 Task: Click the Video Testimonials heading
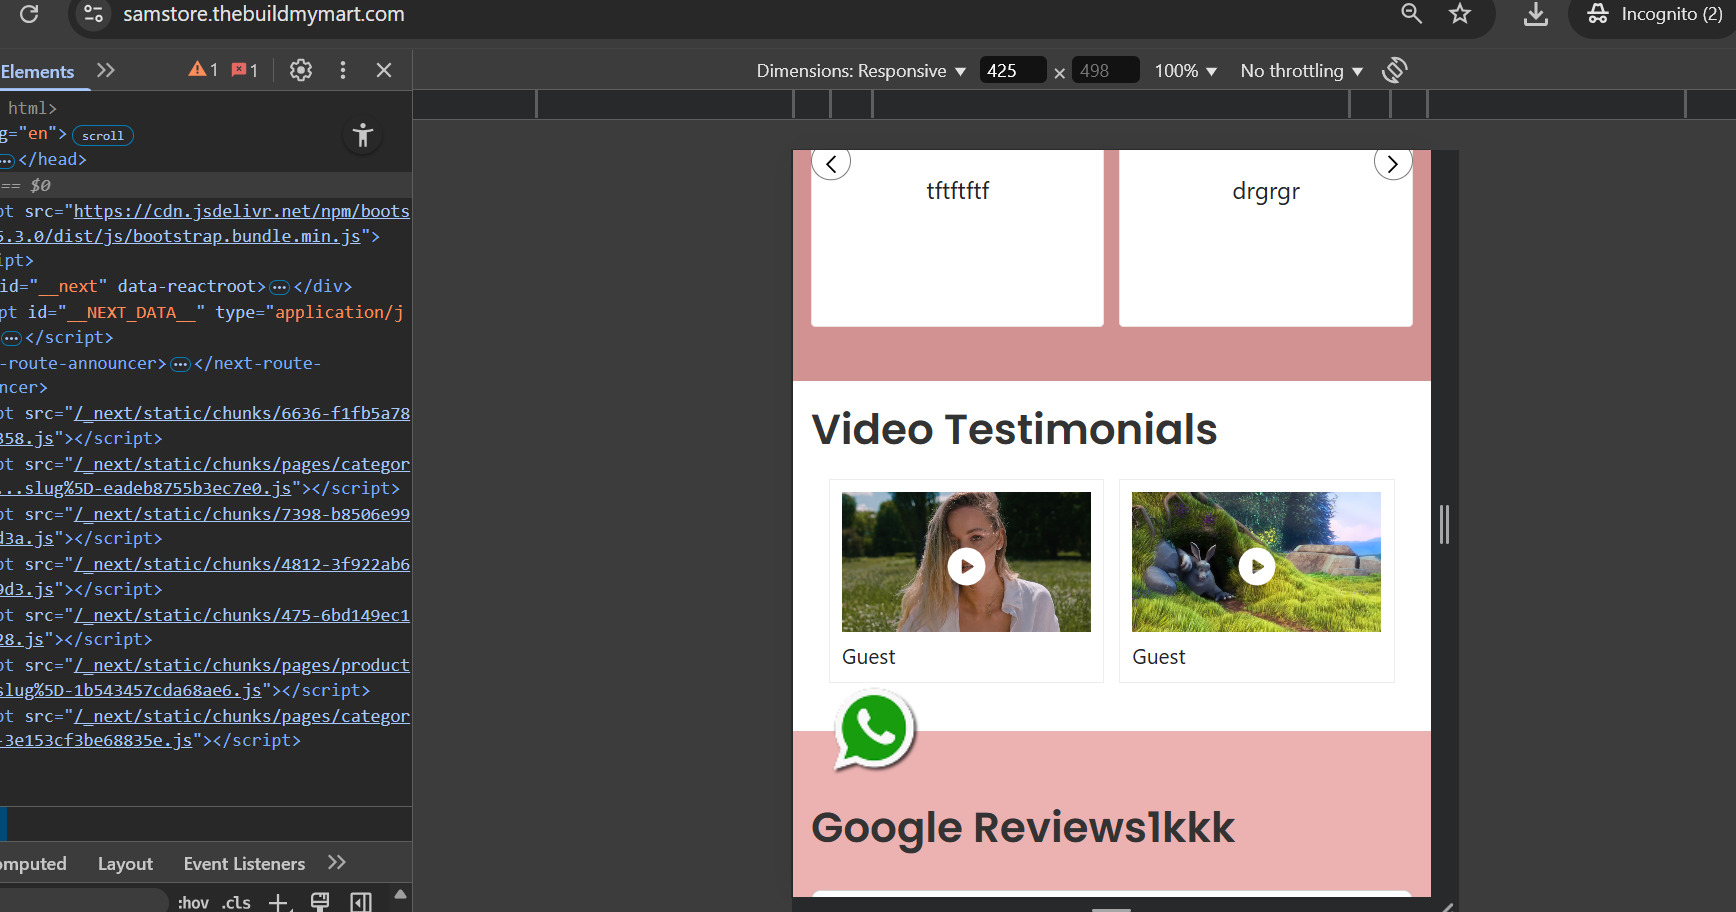[x=1014, y=430]
